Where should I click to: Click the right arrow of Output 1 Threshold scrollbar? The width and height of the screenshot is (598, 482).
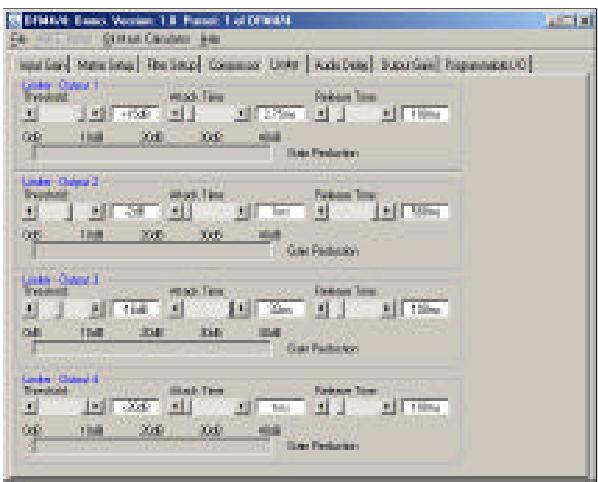[96, 114]
